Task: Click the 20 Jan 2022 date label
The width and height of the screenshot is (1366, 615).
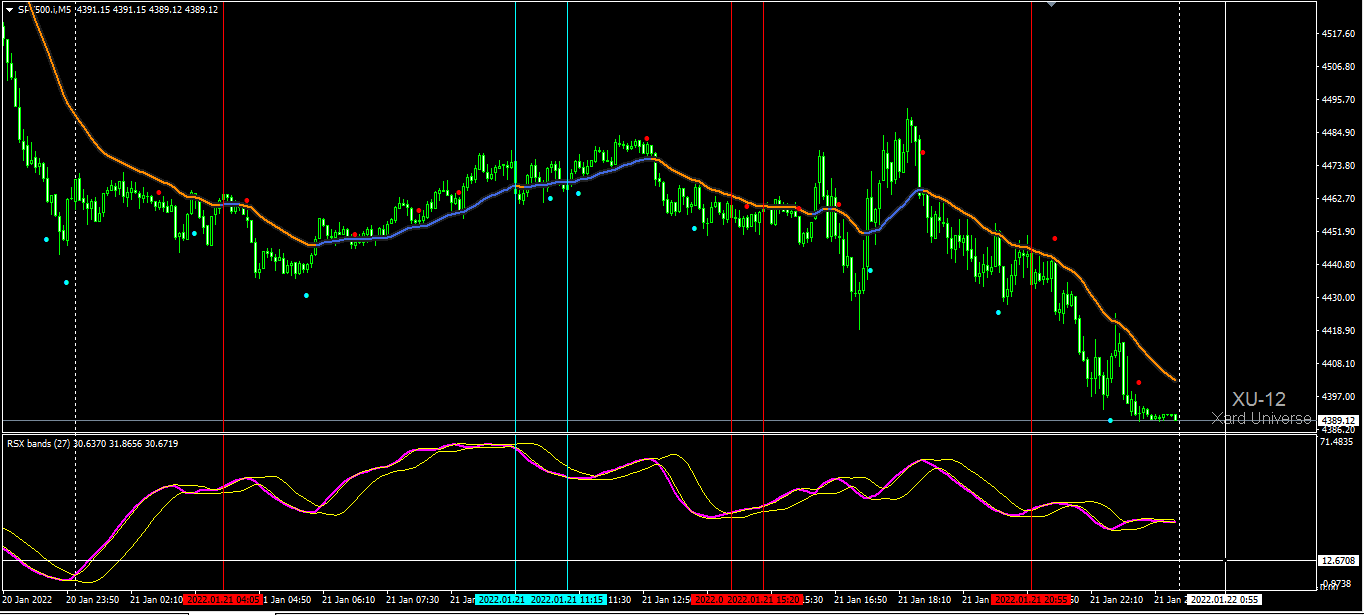Action: coord(28,600)
